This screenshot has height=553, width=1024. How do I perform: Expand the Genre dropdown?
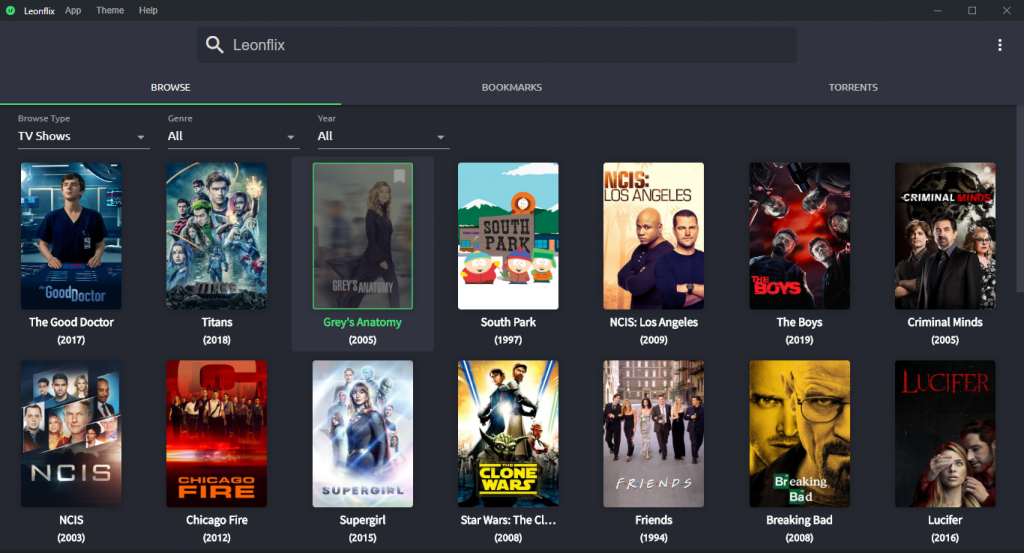tap(233, 136)
